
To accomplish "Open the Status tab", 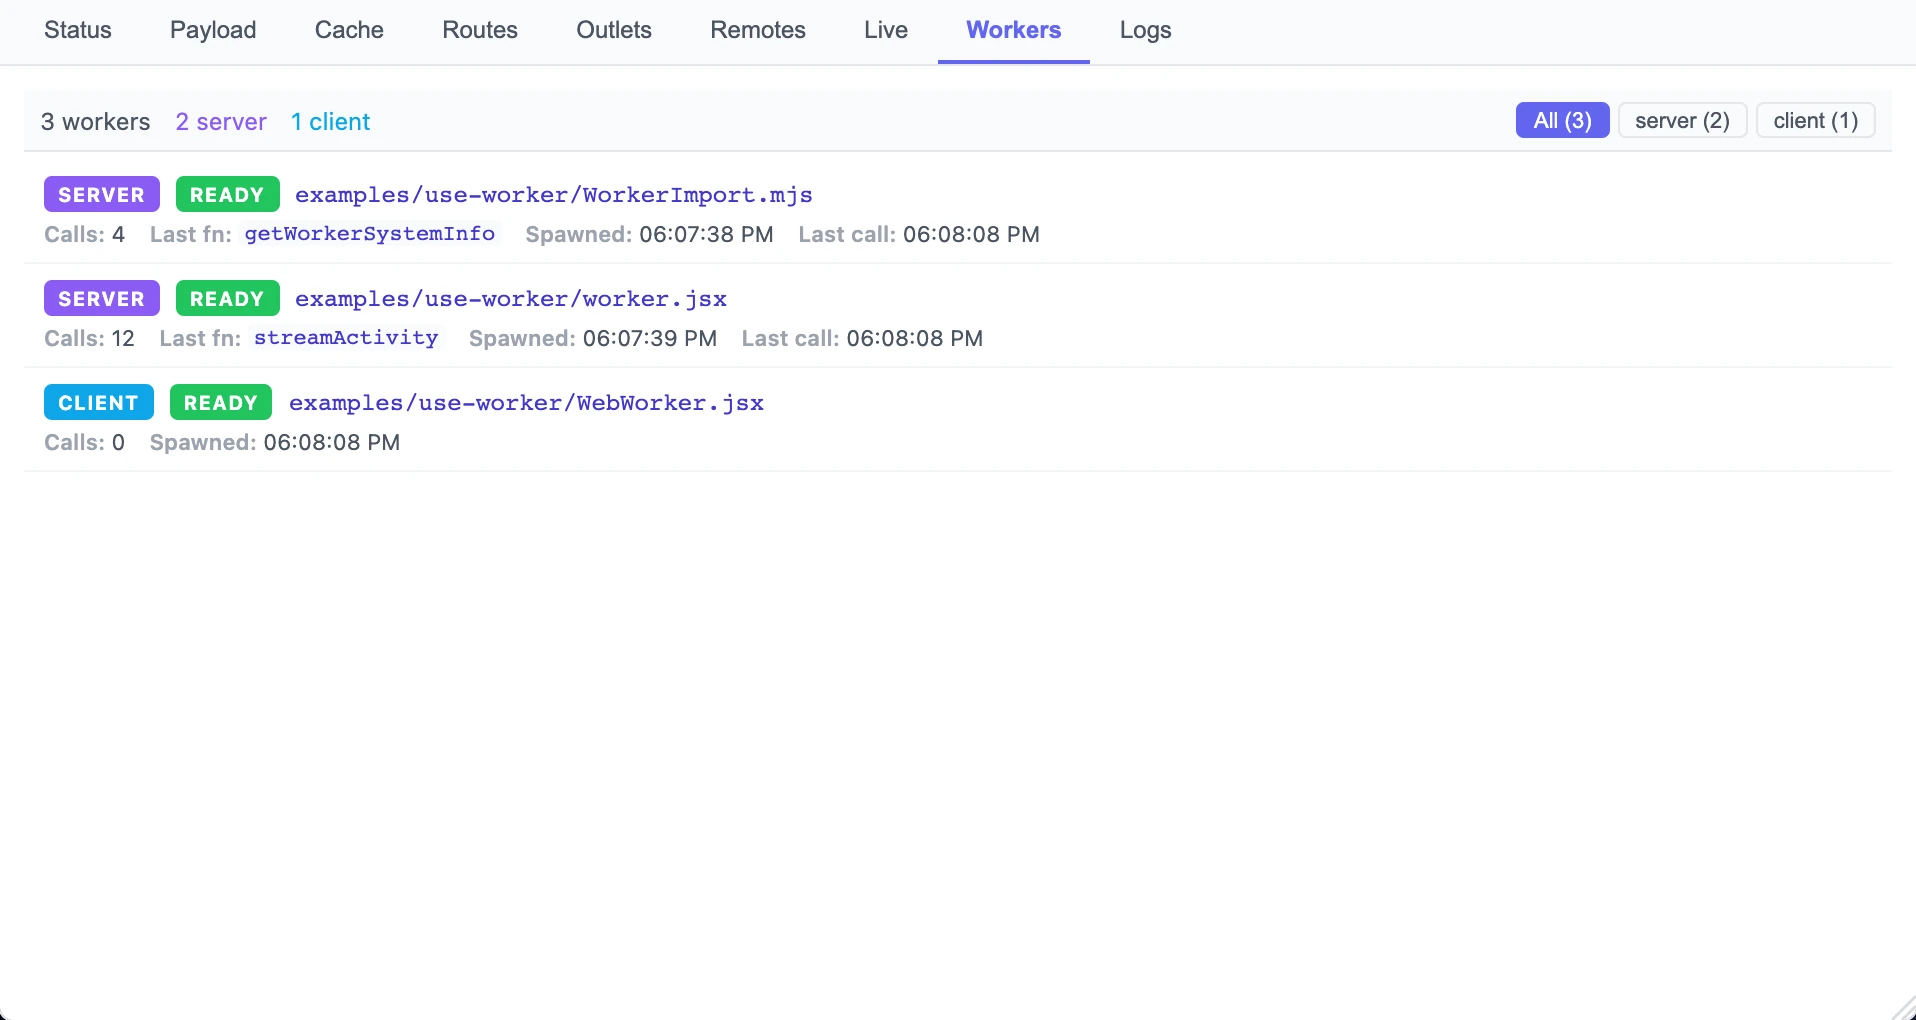I will click(78, 30).
